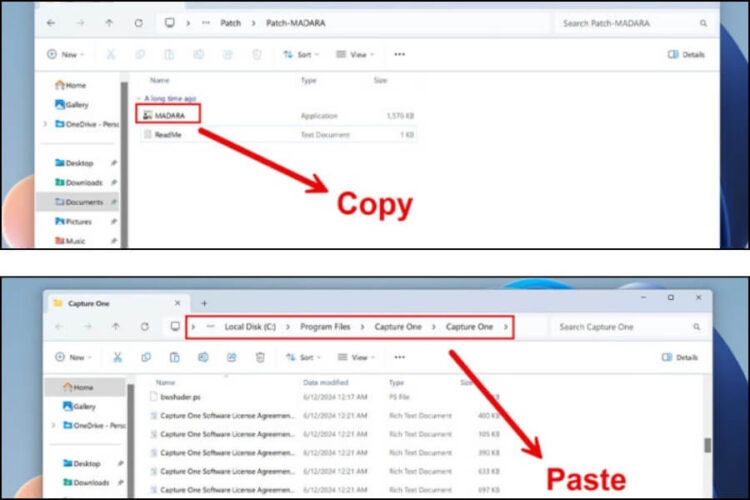Image resolution: width=750 pixels, height=500 pixels.
Task: Go back in the Patch-MADARA window
Action: [x=51, y=23]
